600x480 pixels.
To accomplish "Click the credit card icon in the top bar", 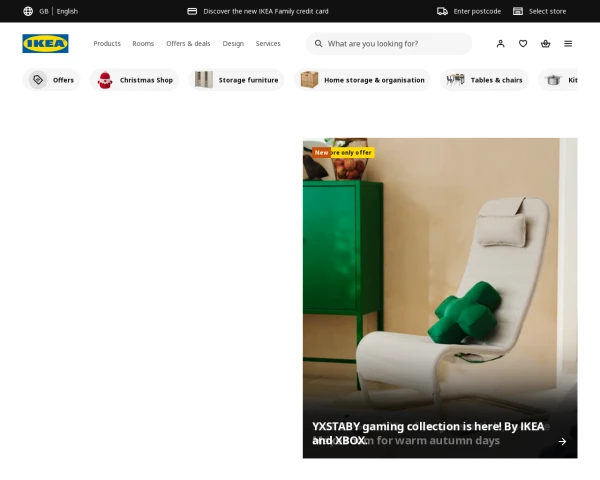I will (192, 11).
